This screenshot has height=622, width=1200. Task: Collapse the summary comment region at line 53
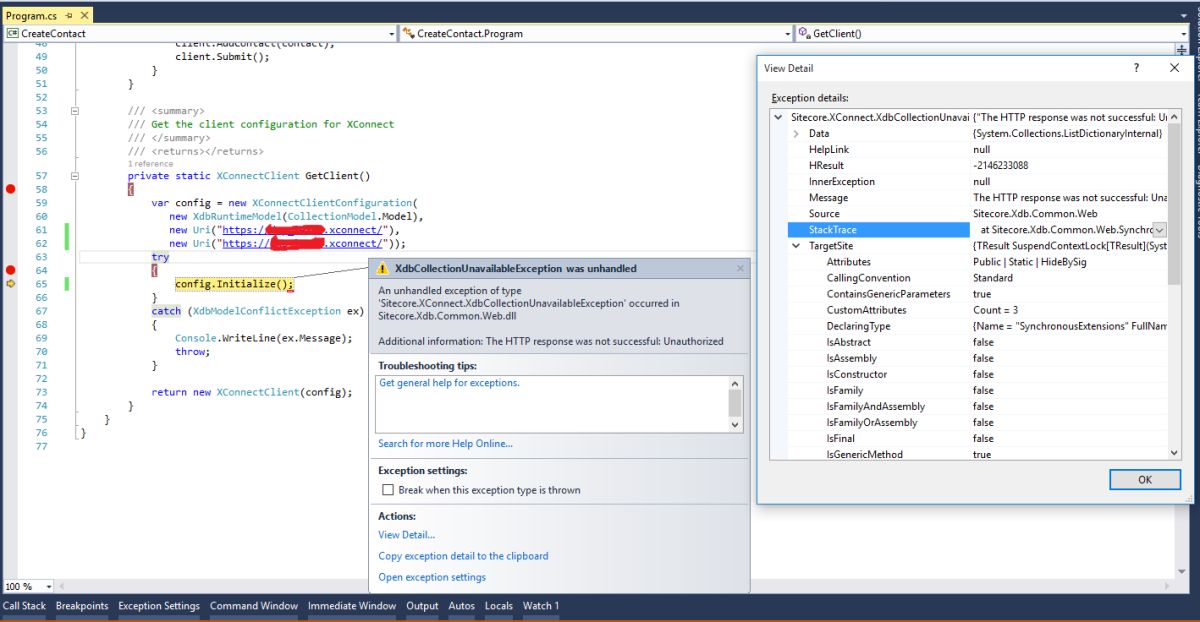pos(75,111)
